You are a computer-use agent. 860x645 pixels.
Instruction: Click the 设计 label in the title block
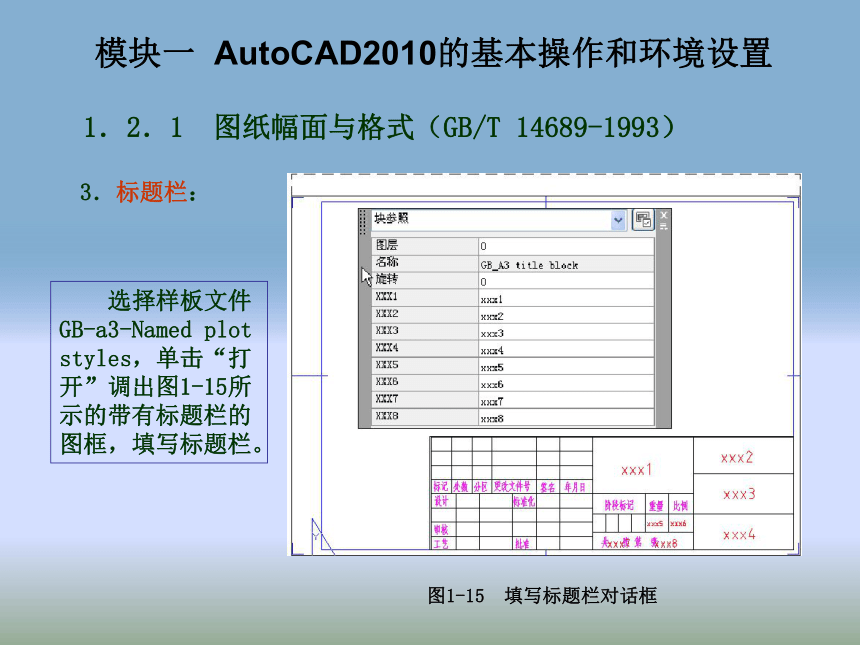[x=441, y=501]
